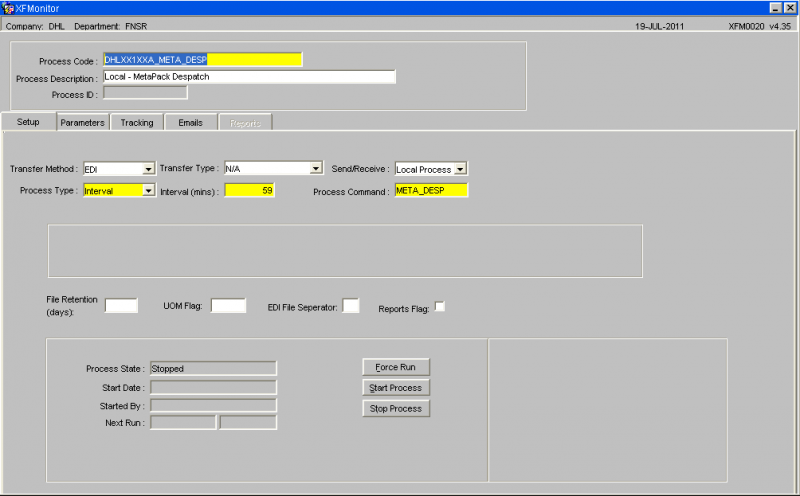Image resolution: width=800 pixels, height=496 pixels.
Task: Open the Transfer Method dropdown
Action: click(148, 169)
